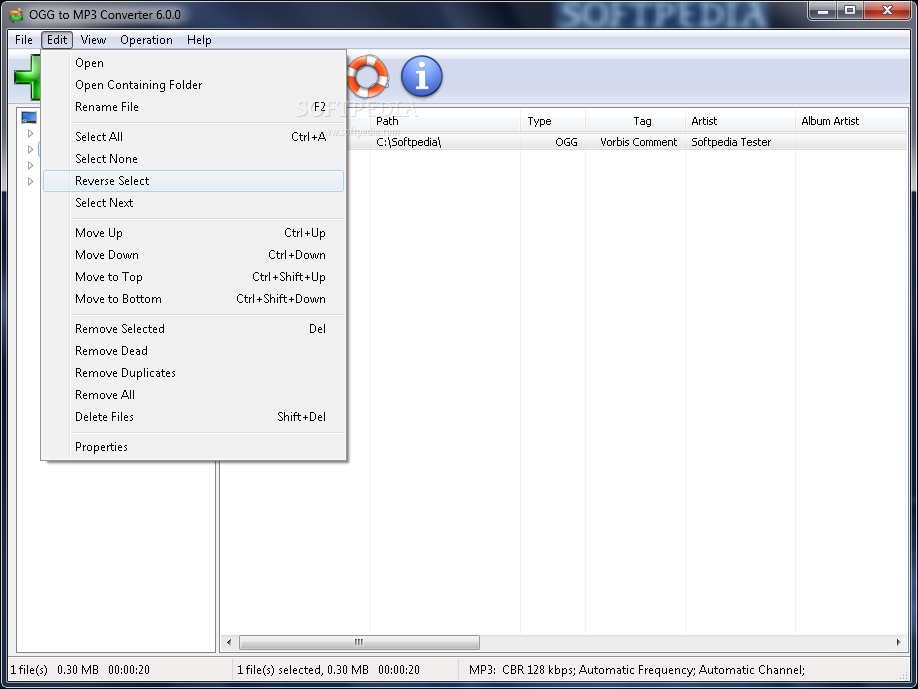Choose Move Down
Screen dimensions: 918x689
coord(193,255)
